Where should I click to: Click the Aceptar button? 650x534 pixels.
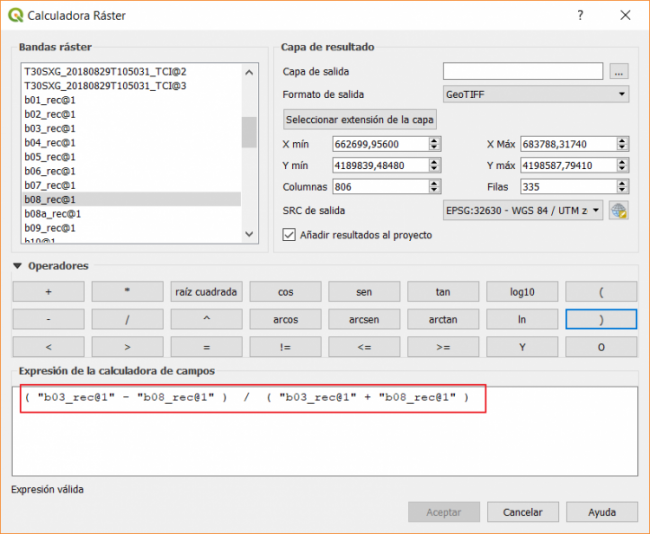[444, 512]
